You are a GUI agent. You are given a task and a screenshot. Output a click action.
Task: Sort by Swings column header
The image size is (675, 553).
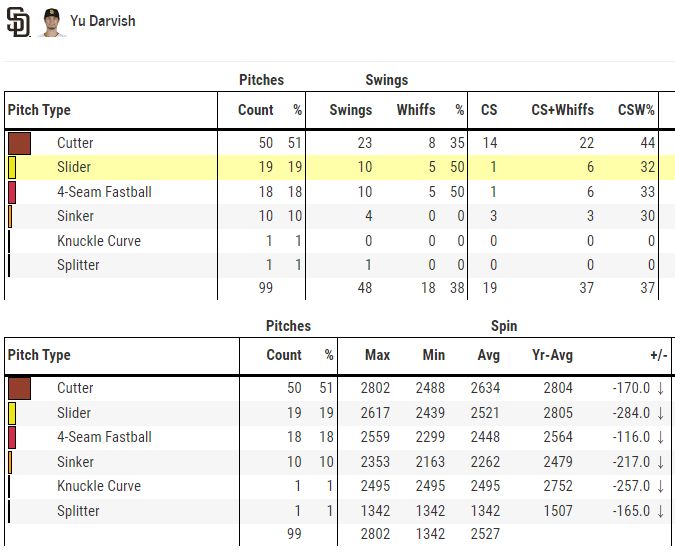(x=350, y=110)
